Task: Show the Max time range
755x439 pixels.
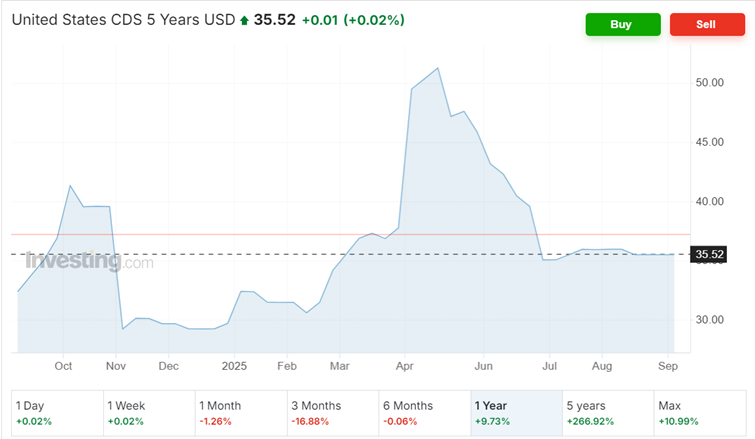Action: pyautogui.click(x=699, y=413)
